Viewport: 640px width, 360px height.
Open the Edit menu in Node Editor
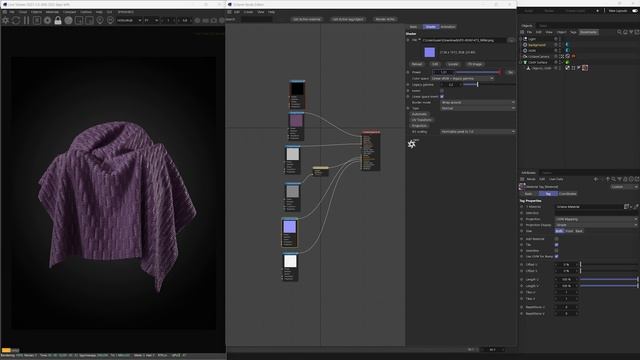(237, 12)
